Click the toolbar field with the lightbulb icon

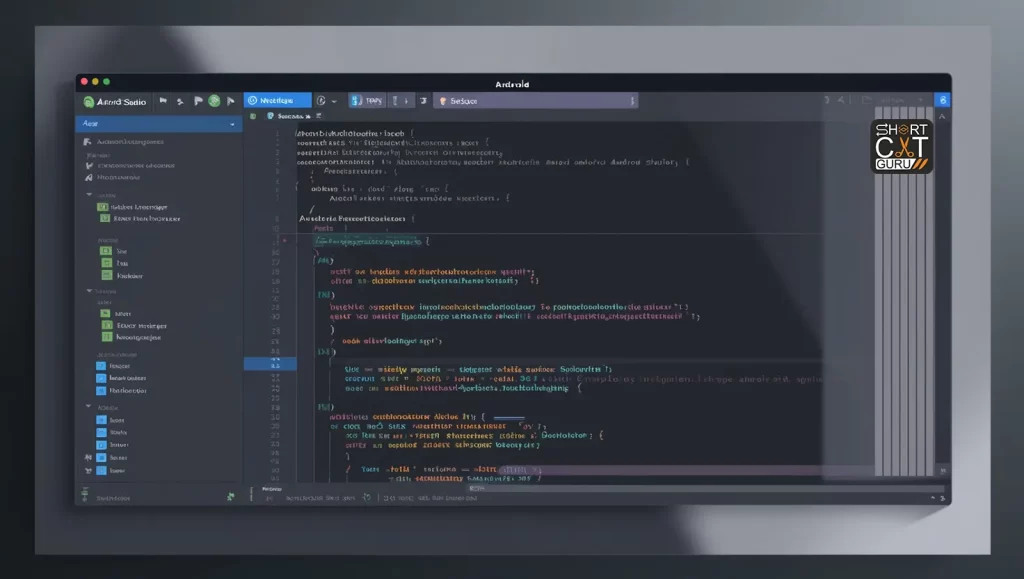[535, 101]
